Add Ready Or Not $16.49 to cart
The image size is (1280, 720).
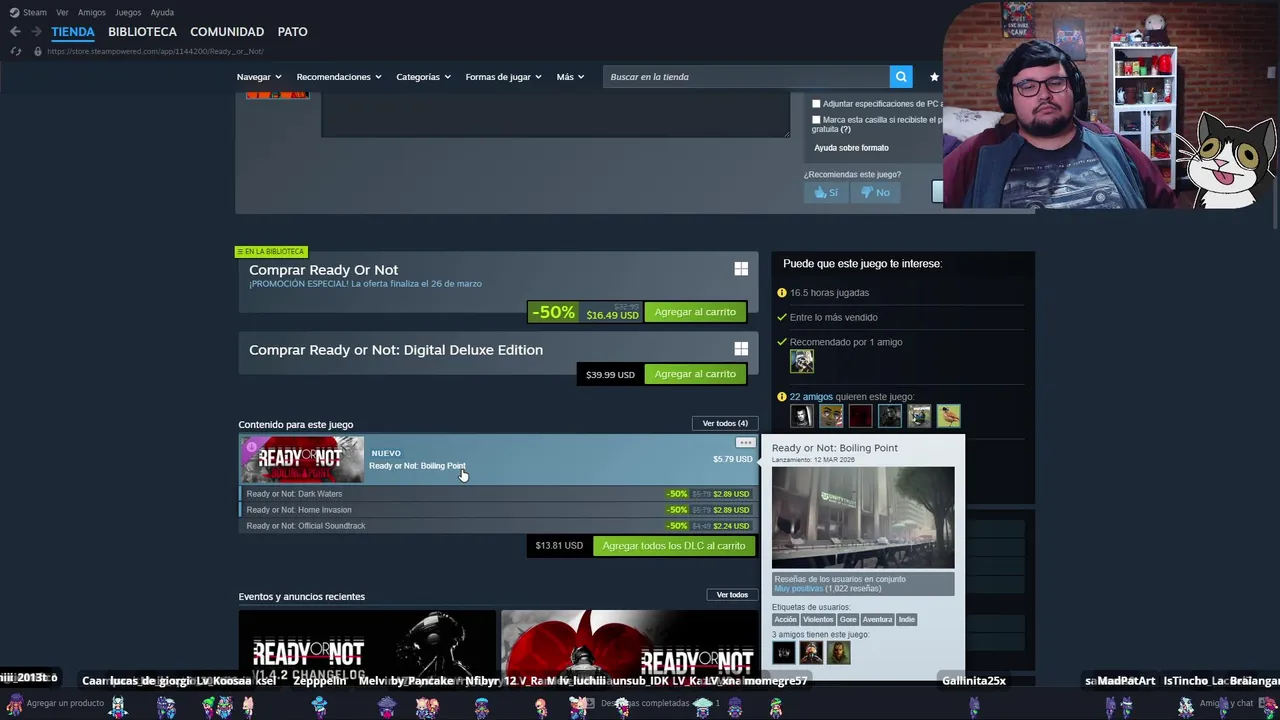pos(695,312)
